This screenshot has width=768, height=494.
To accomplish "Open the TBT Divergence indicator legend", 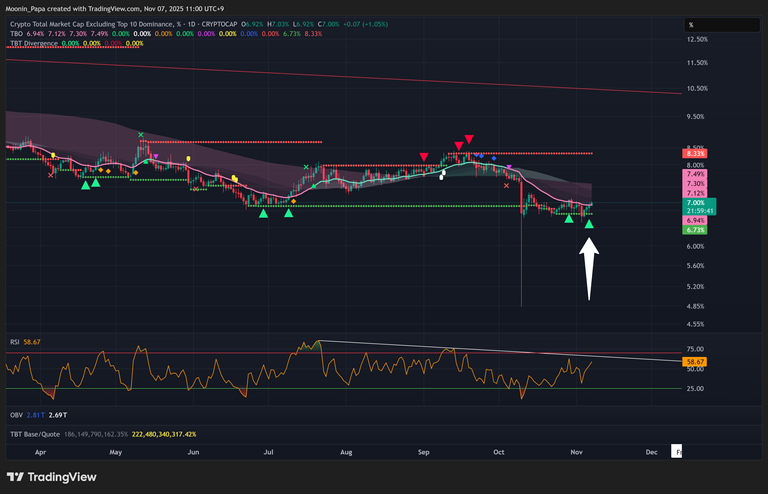I will (32, 43).
